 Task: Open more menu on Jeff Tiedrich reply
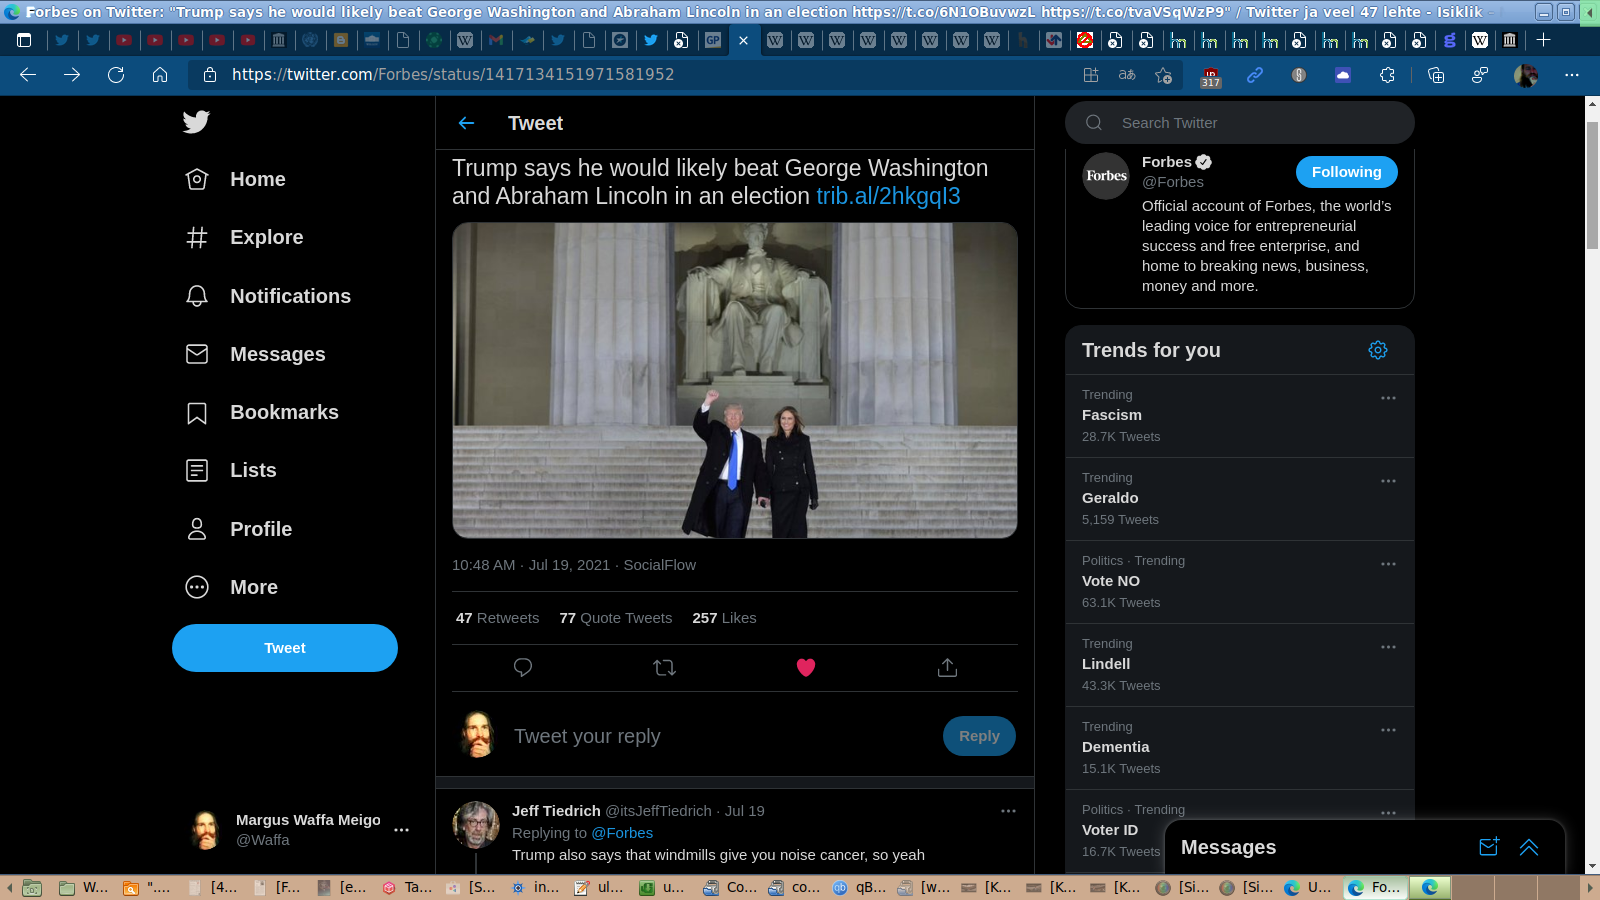pyautogui.click(x=1008, y=811)
